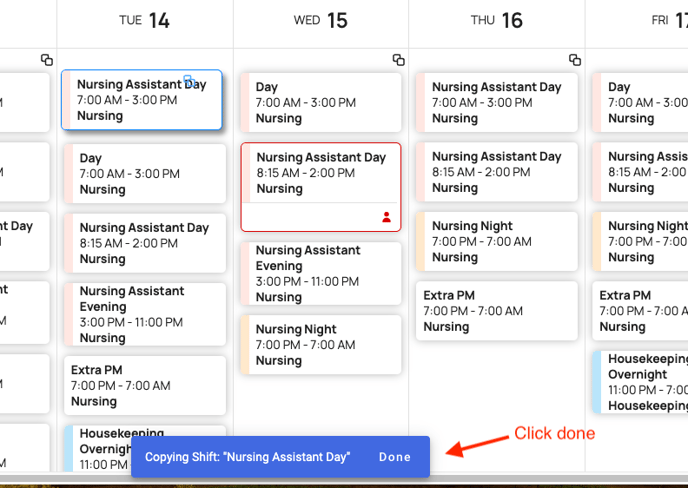This screenshot has width=688, height=488.
Task: Select Wednesday's Nursing Assistant Evening shift
Action: pyautogui.click(x=320, y=273)
